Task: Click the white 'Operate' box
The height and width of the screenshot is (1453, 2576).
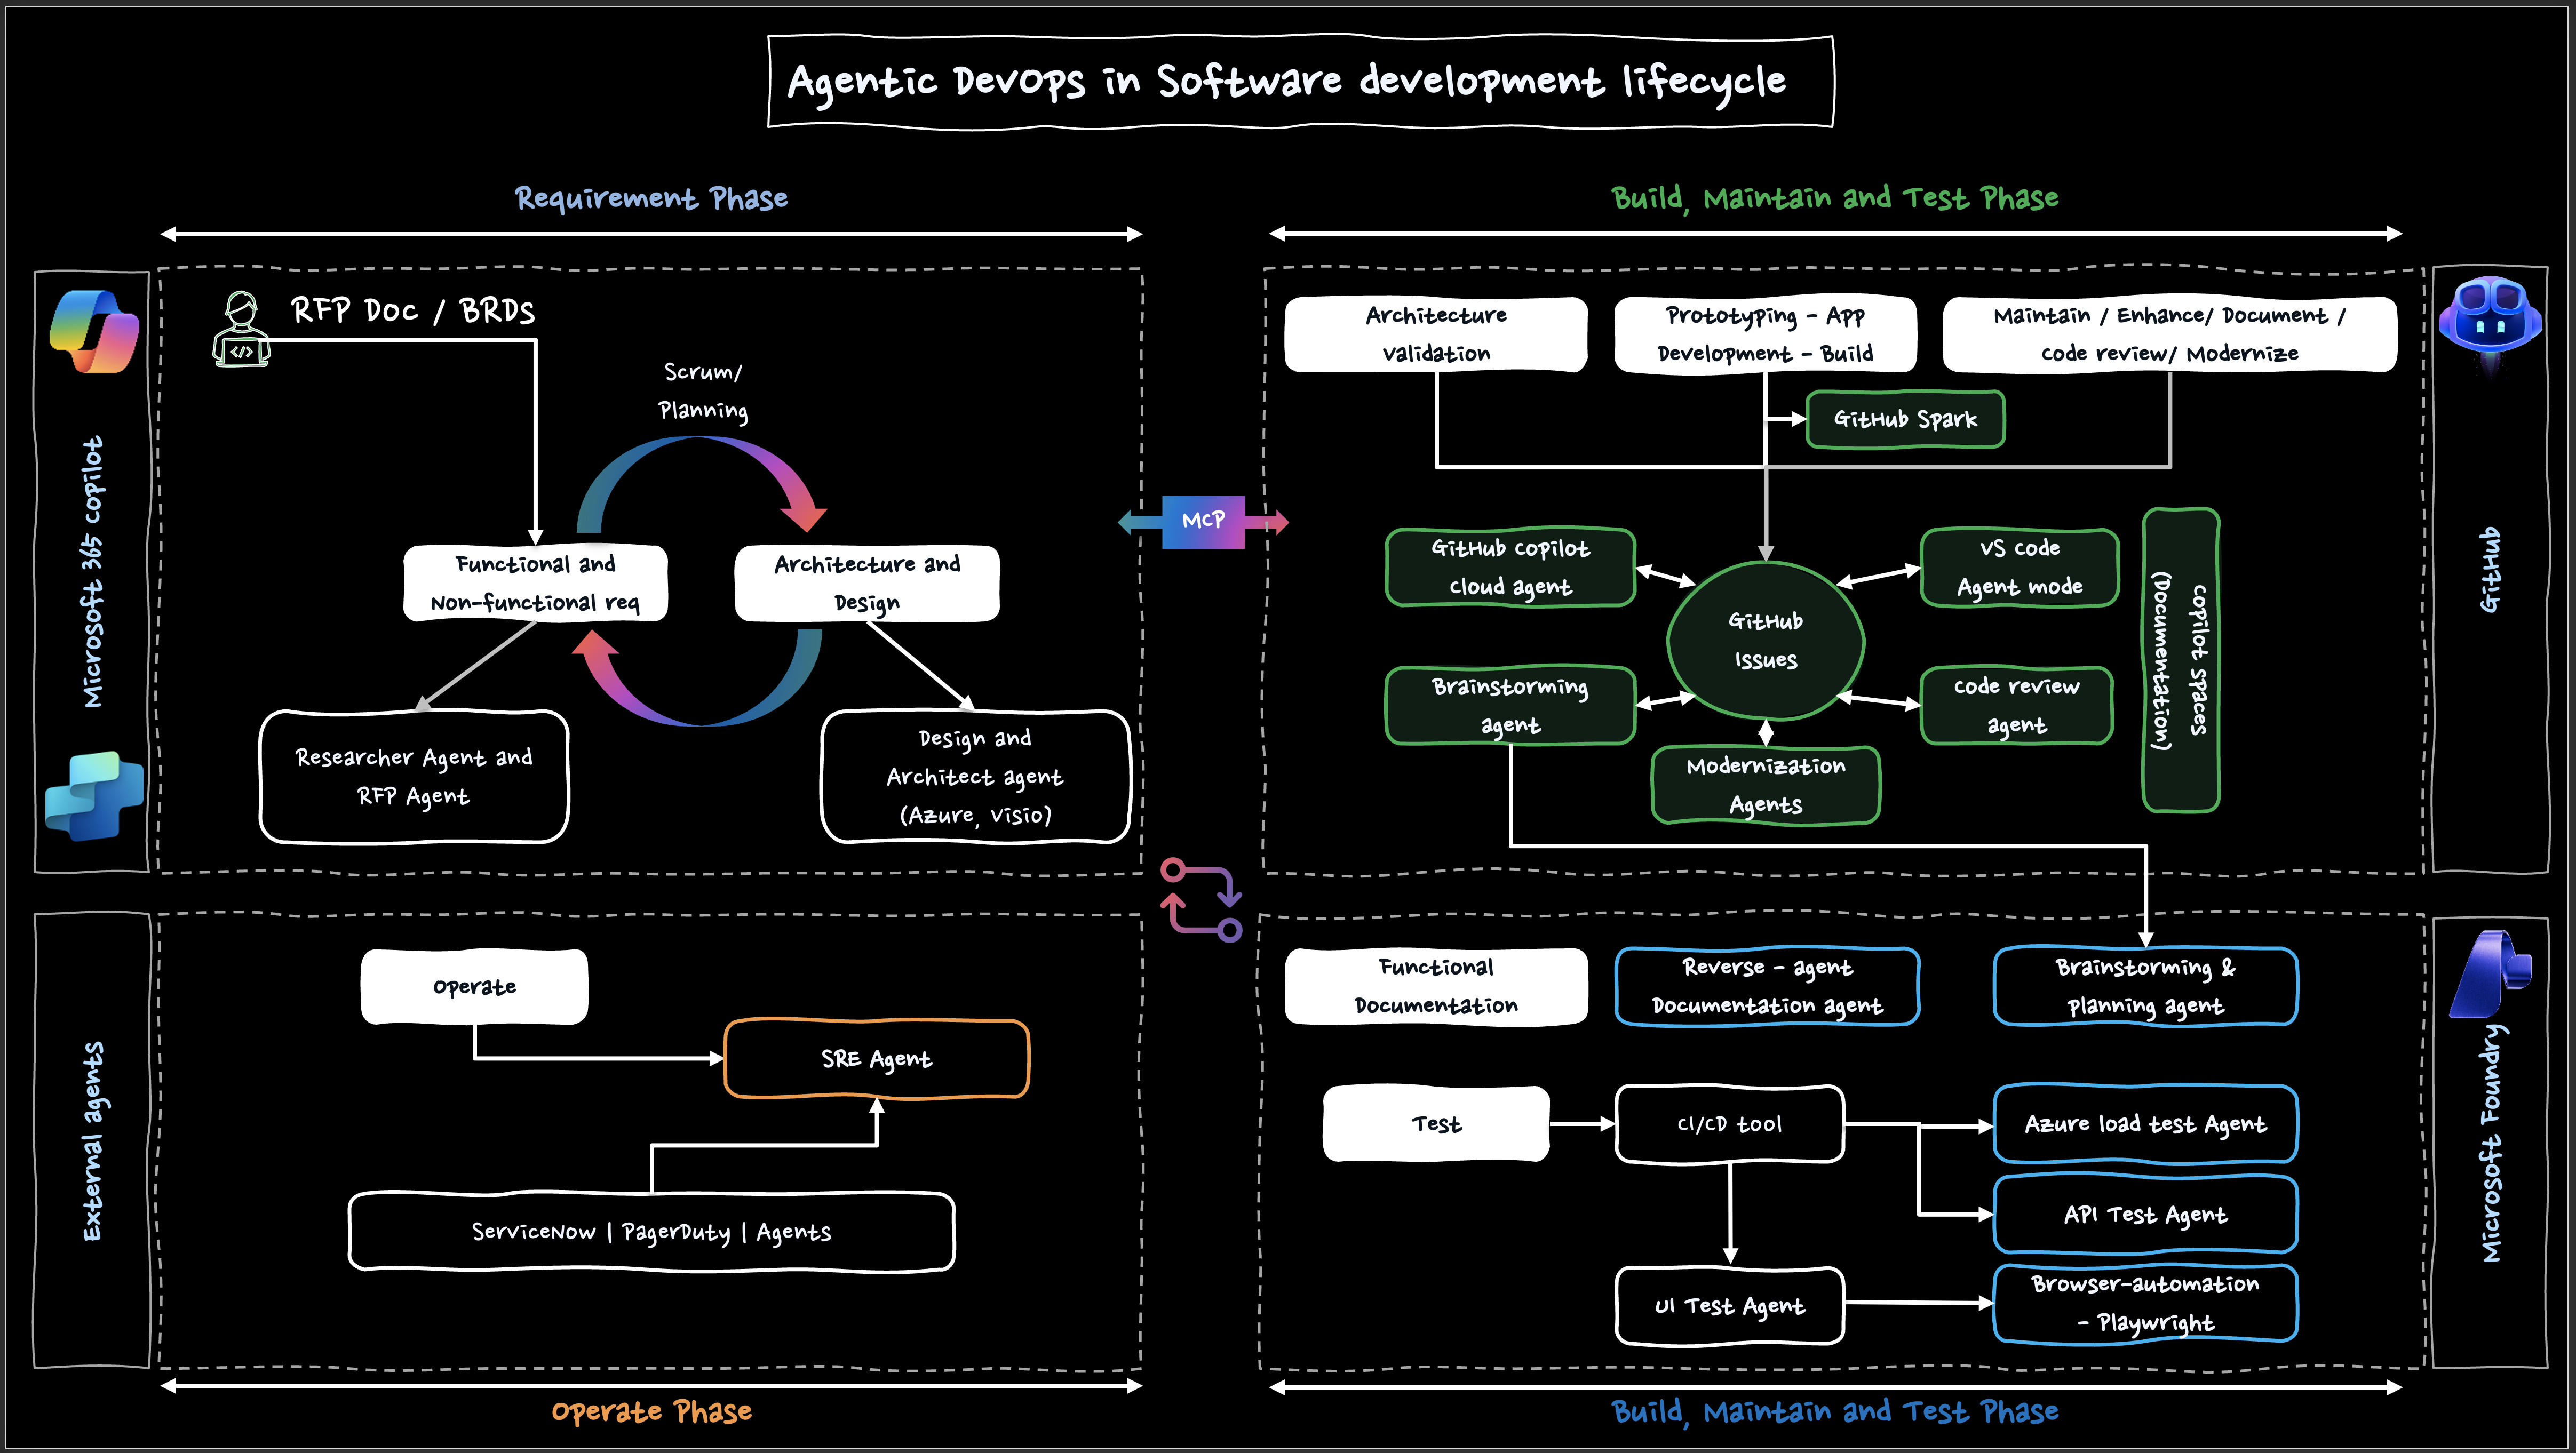Action: (474, 987)
